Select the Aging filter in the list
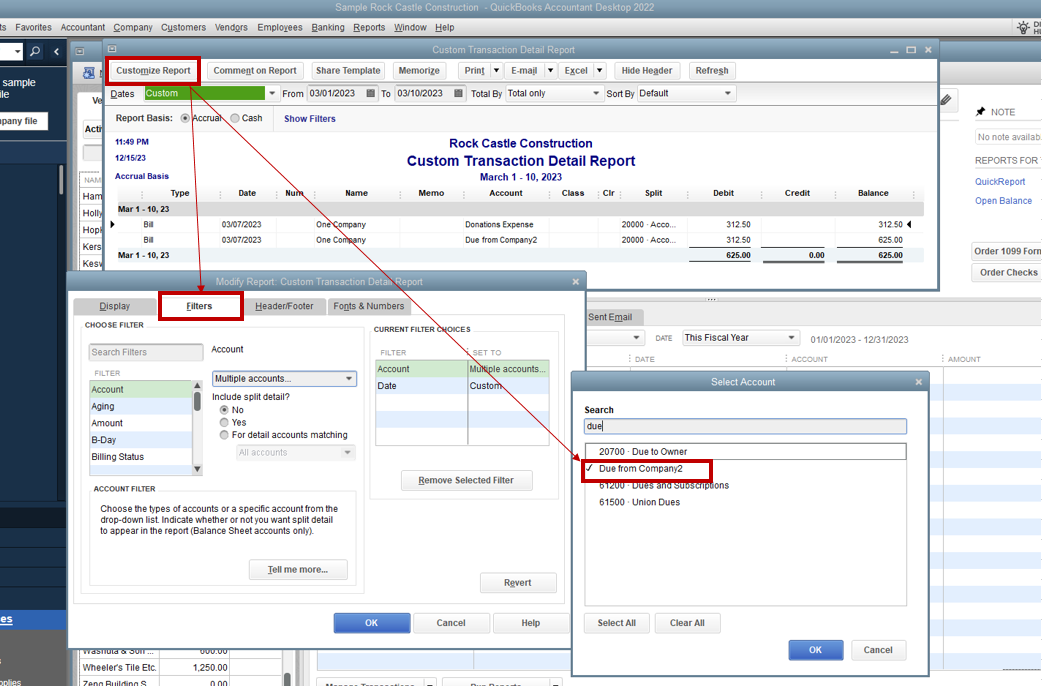The height and width of the screenshot is (686, 1042). pos(141,406)
